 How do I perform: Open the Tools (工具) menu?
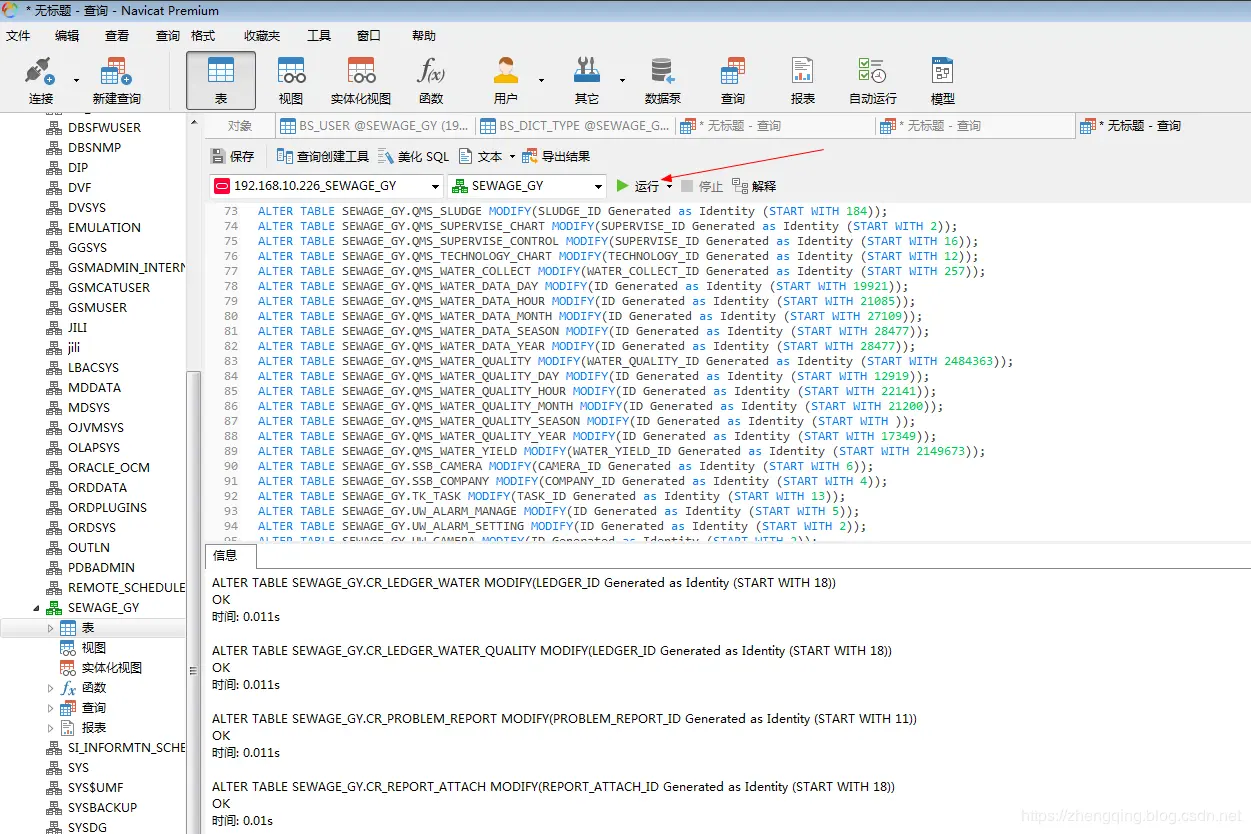point(319,35)
